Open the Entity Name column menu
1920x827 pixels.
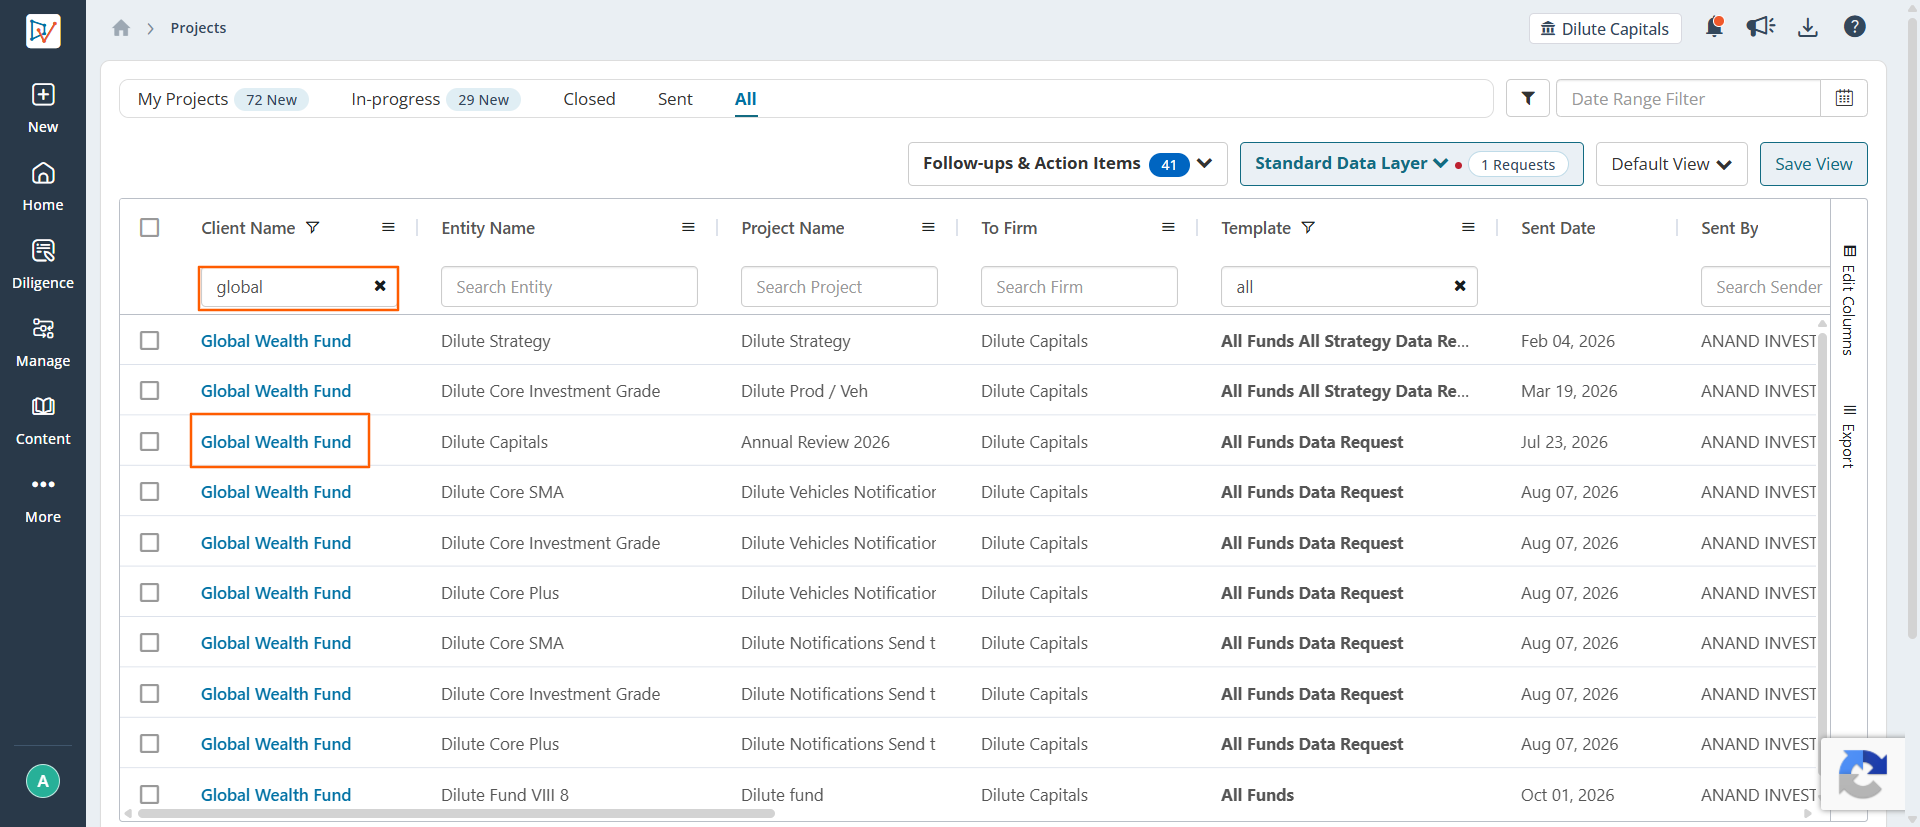[x=688, y=228]
